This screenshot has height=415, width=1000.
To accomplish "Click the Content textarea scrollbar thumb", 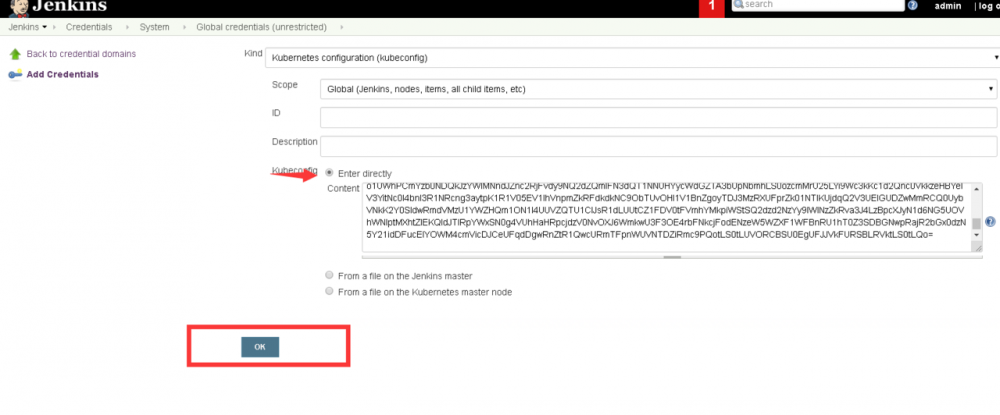I will click(x=976, y=223).
